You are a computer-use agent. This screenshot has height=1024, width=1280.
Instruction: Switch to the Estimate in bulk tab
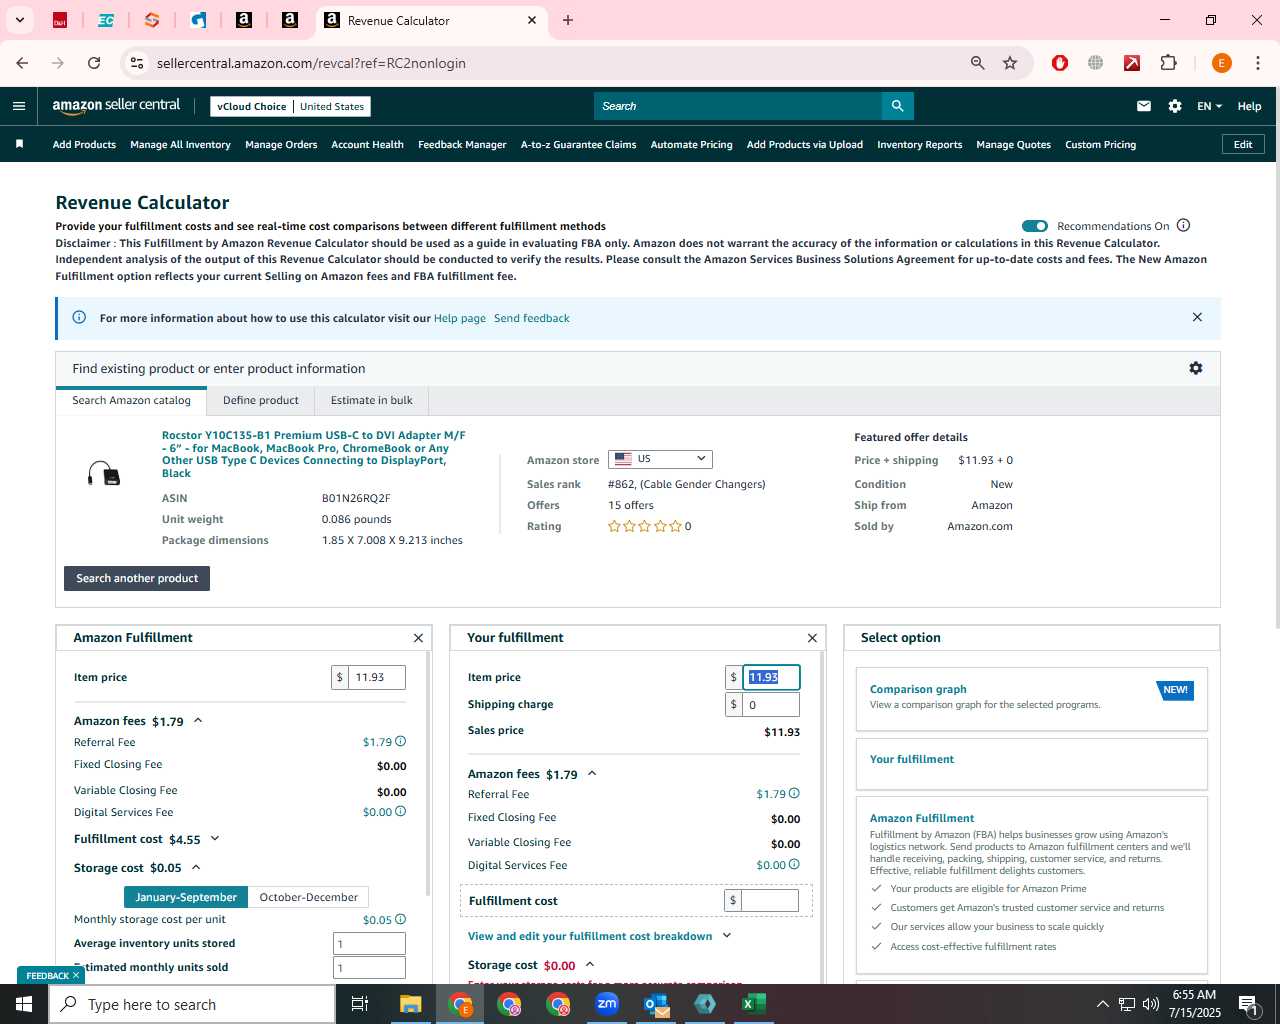tap(372, 400)
